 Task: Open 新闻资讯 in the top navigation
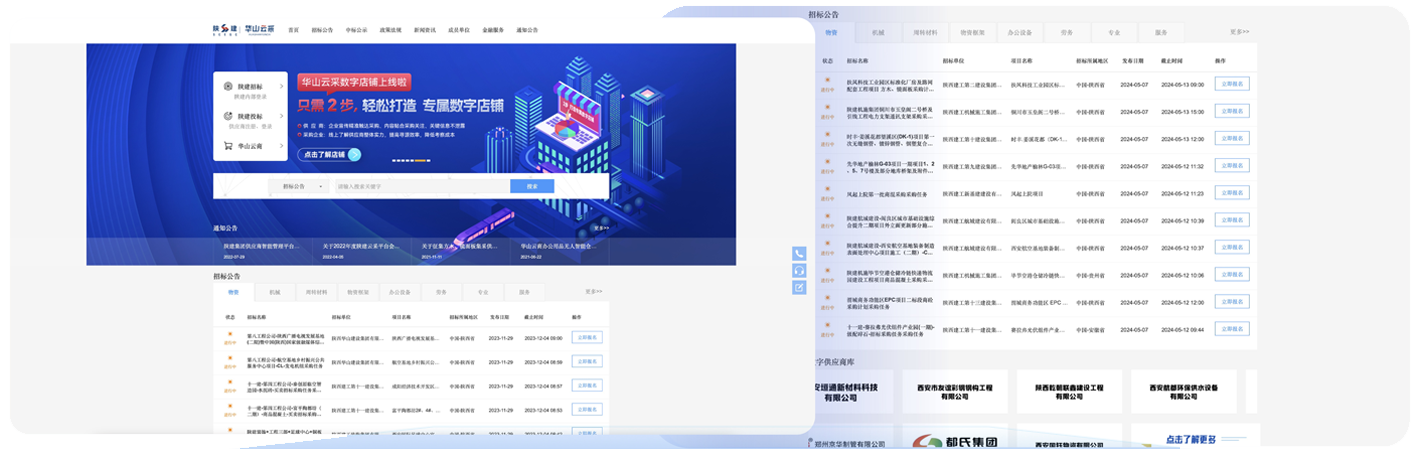(425, 31)
